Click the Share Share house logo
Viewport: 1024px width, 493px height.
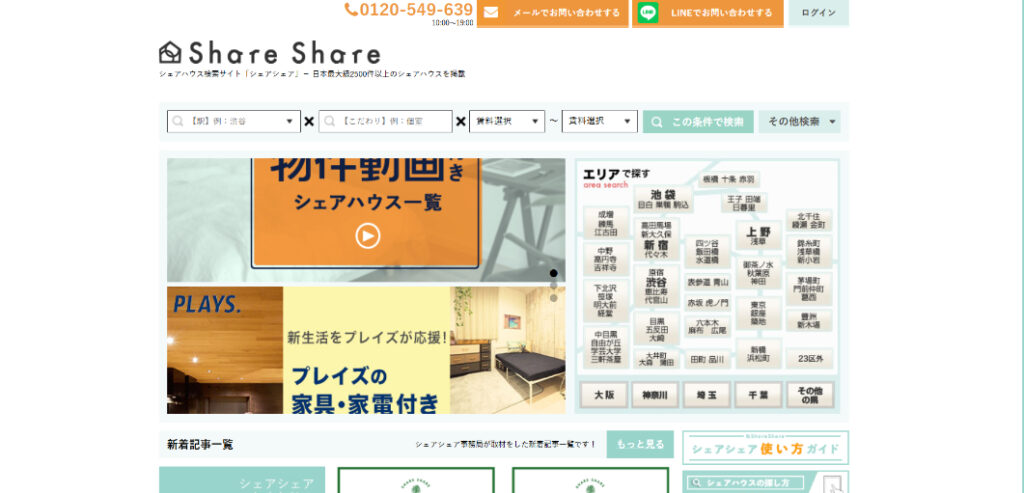coord(170,52)
